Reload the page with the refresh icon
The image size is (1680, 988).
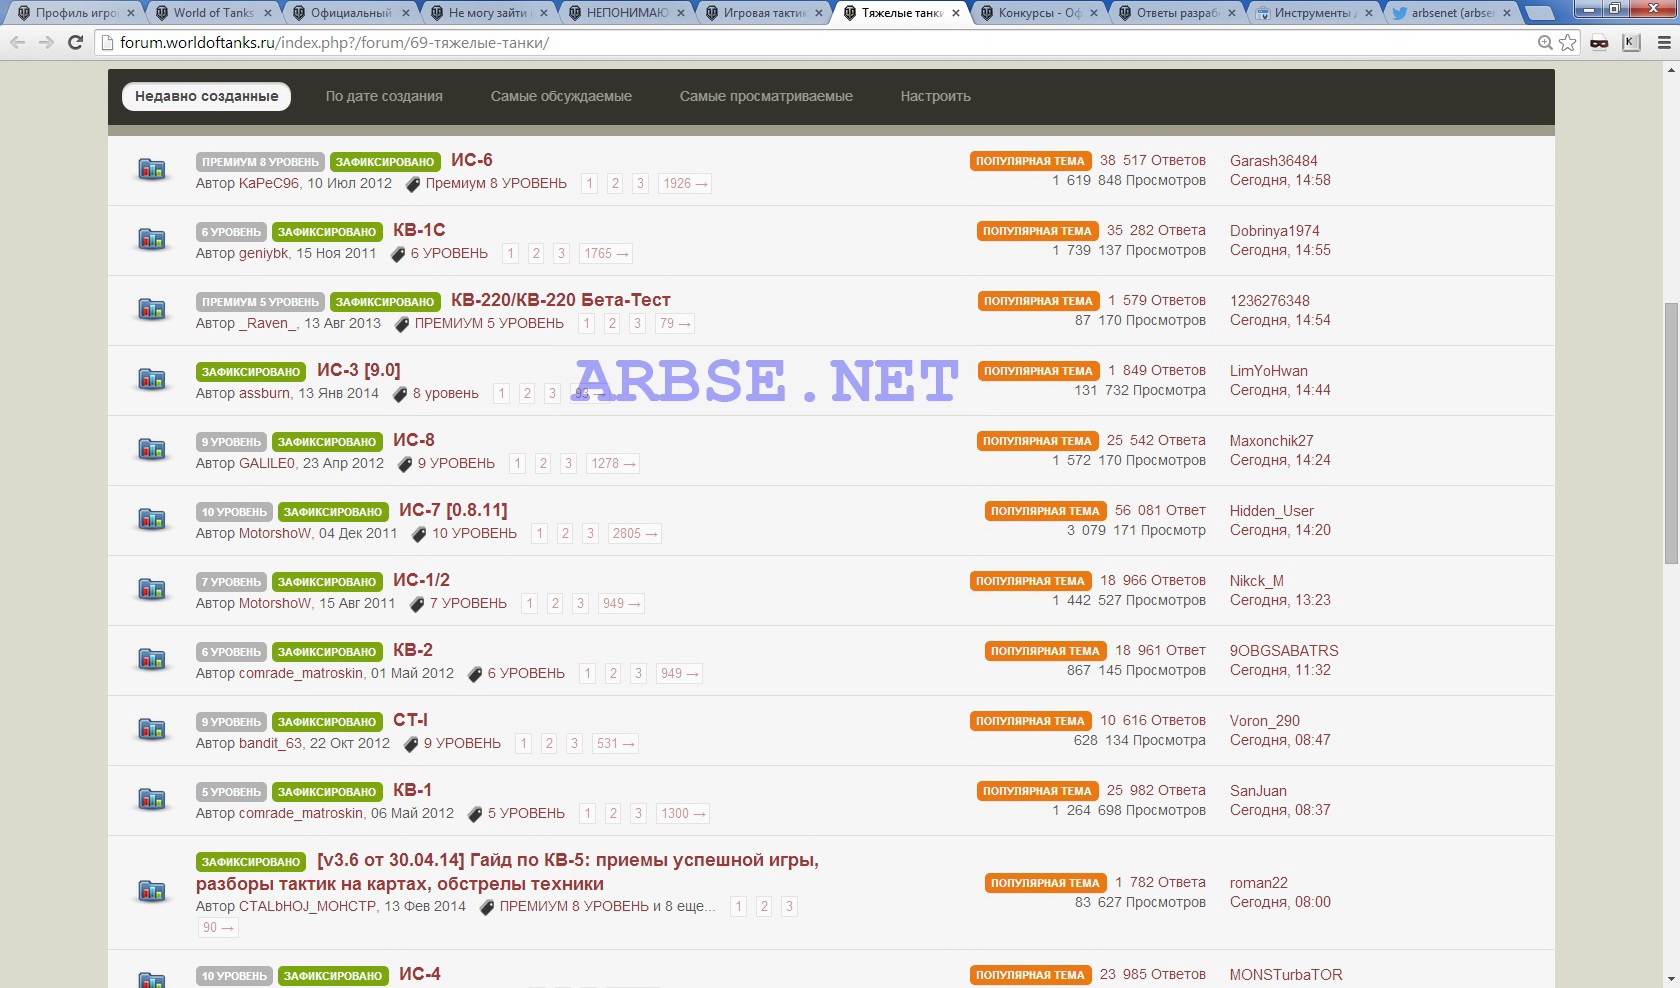(x=75, y=43)
